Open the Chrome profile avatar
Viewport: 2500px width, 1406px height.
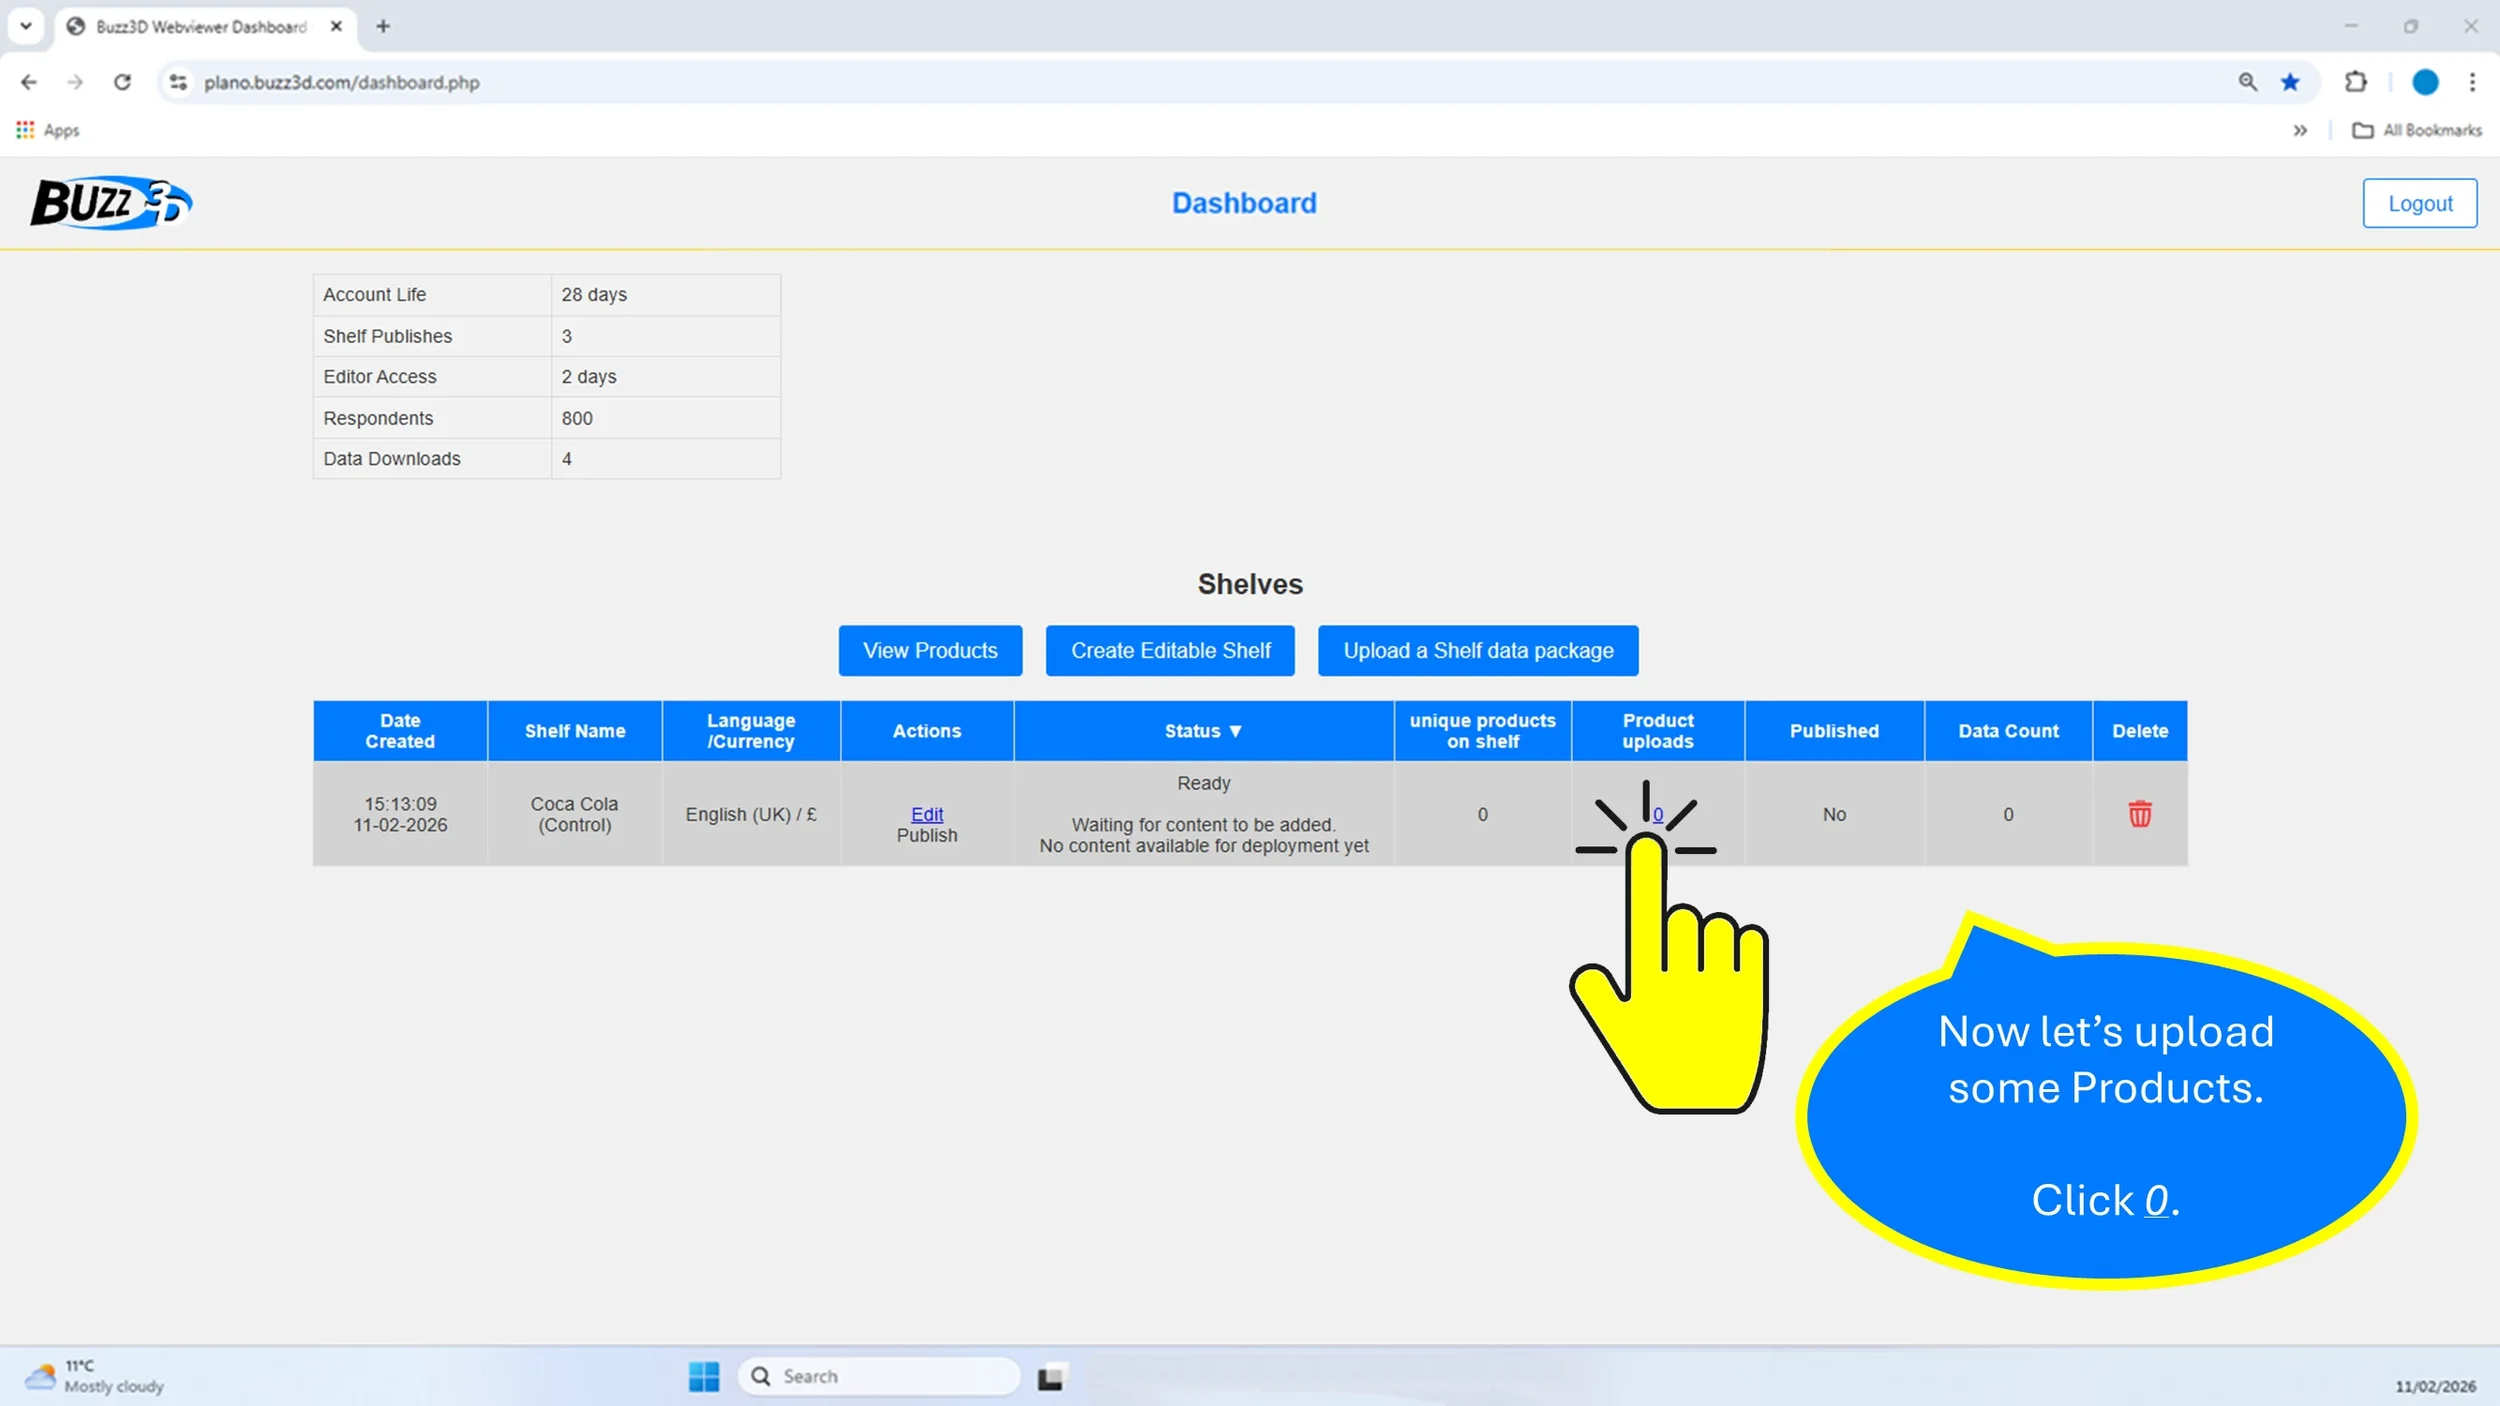2424,82
